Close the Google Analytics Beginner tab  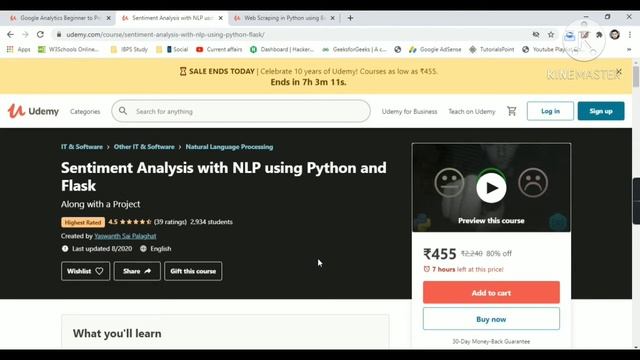click(x=108, y=18)
